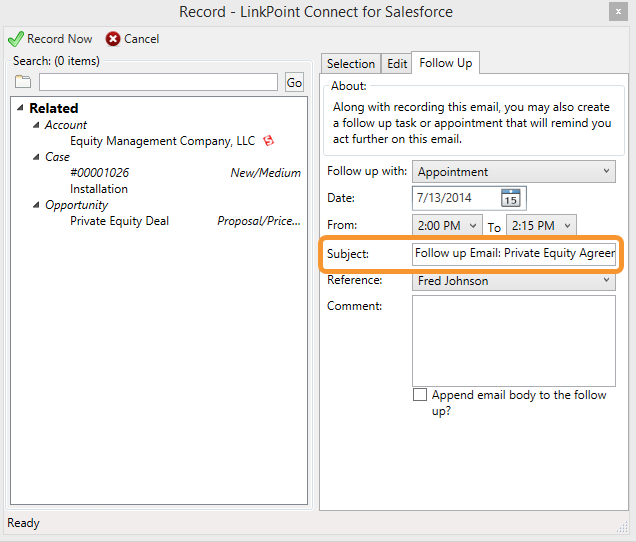Select the Private Equity Deal opportunity
636x542 pixels.
coord(119,221)
